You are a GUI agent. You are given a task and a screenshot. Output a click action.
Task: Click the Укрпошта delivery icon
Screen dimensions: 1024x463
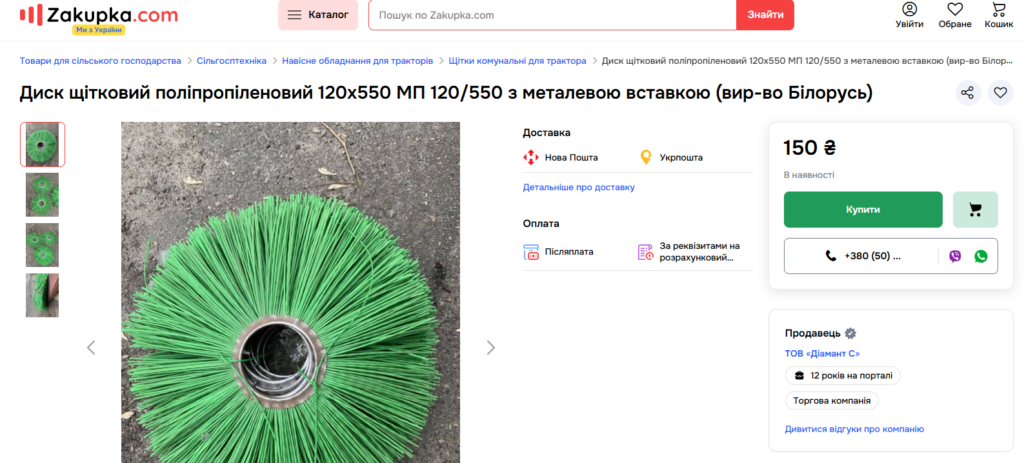click(x=646, y=157)
